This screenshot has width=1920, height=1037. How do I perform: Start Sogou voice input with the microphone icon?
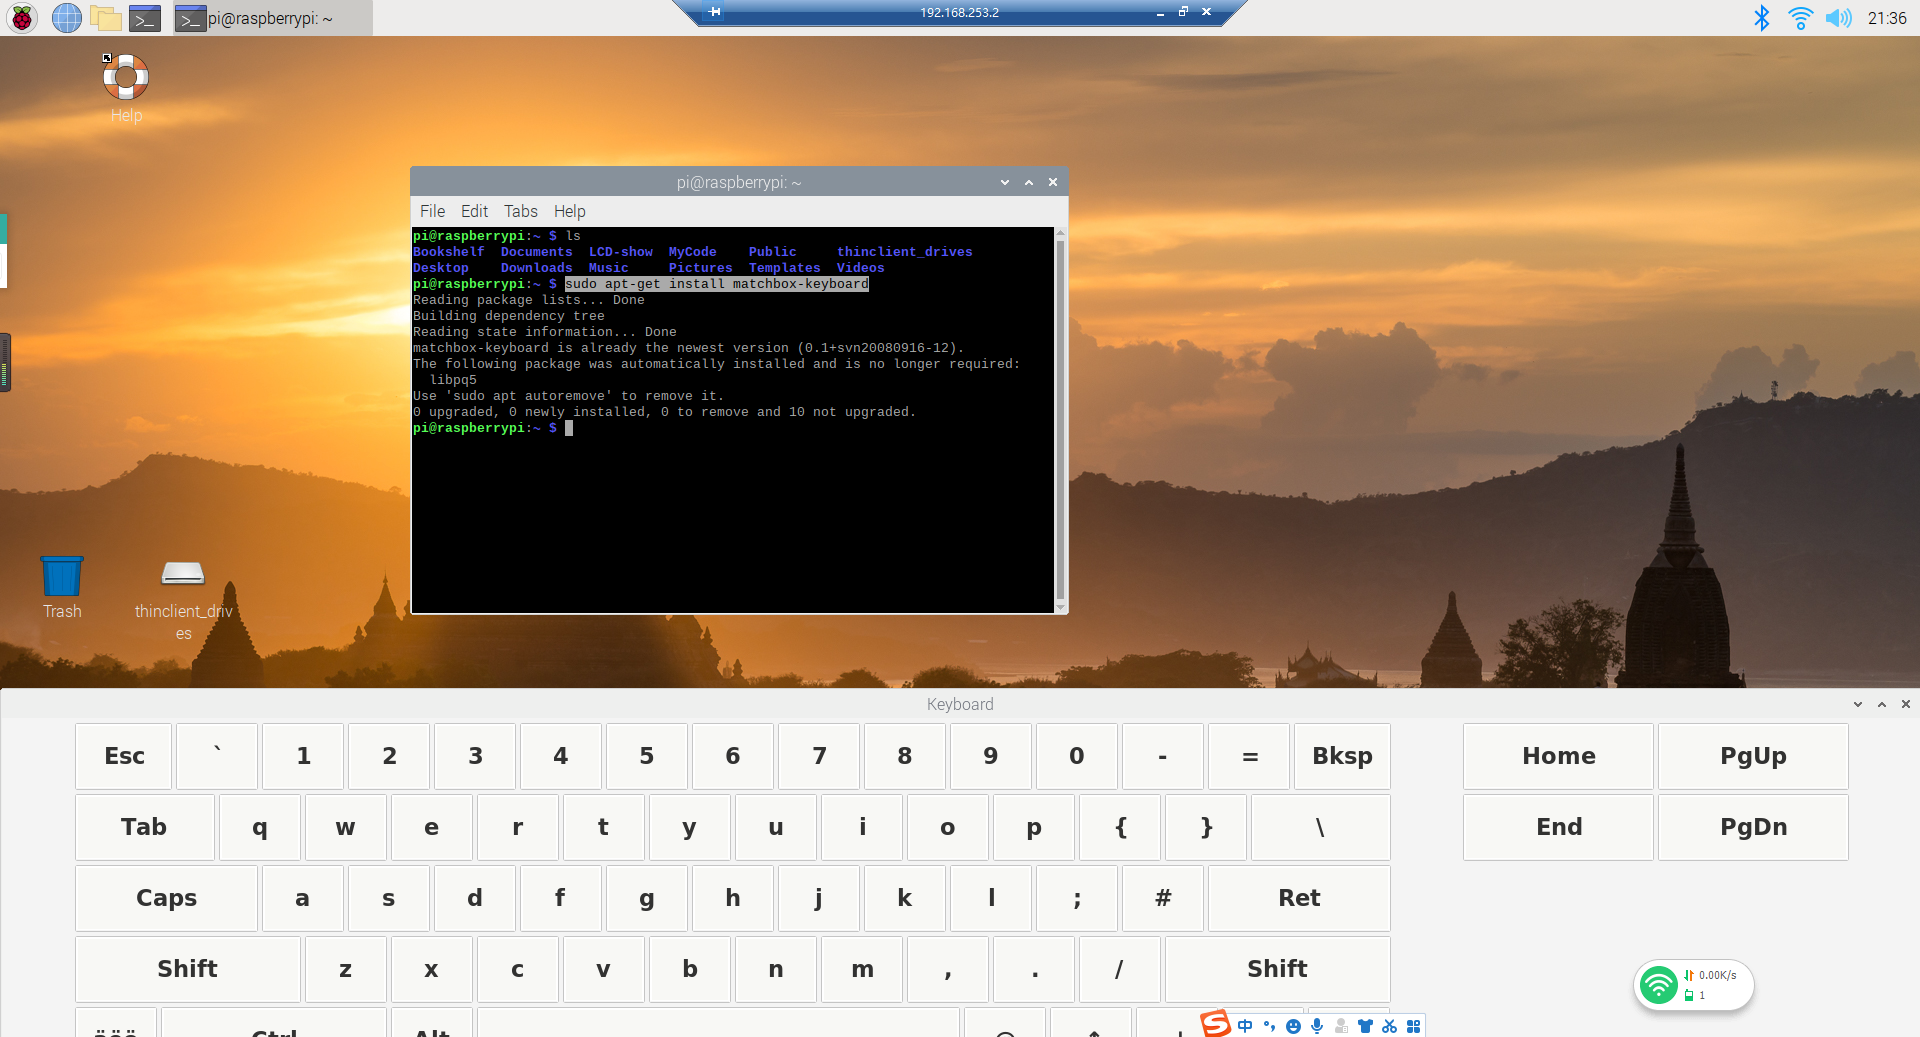click(1318, 1026)
